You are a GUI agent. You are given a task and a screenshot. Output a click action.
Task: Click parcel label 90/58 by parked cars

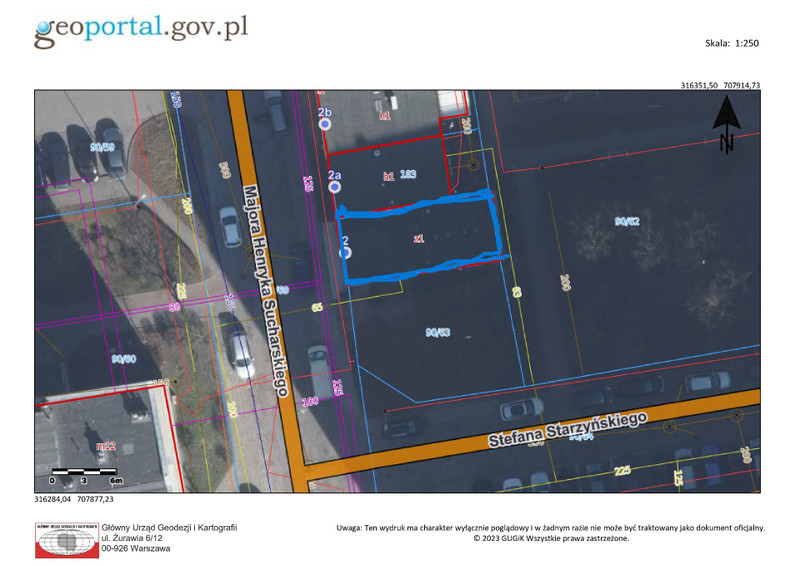pos(102,148)
